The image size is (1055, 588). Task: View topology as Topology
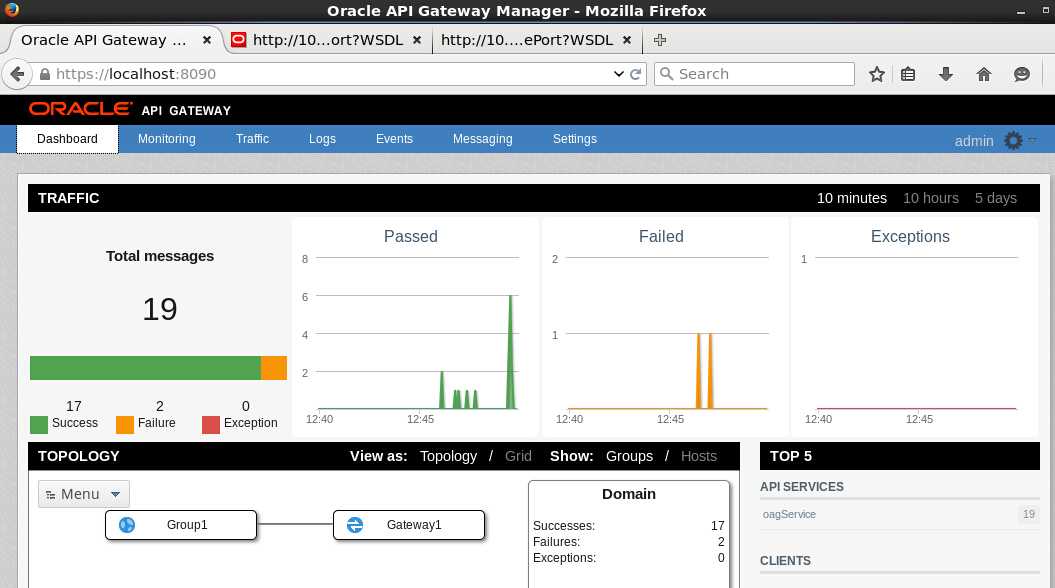[448, 456]
